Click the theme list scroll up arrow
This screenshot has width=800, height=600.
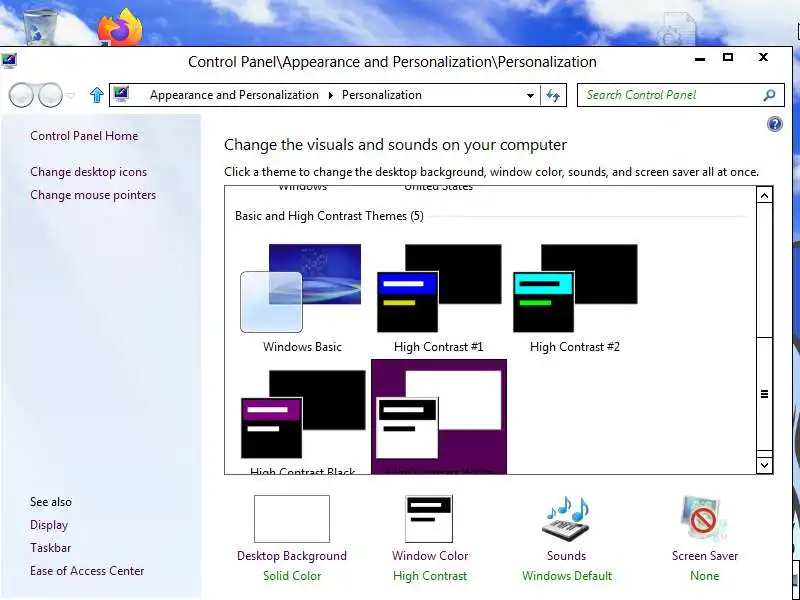tap(764, 195)
